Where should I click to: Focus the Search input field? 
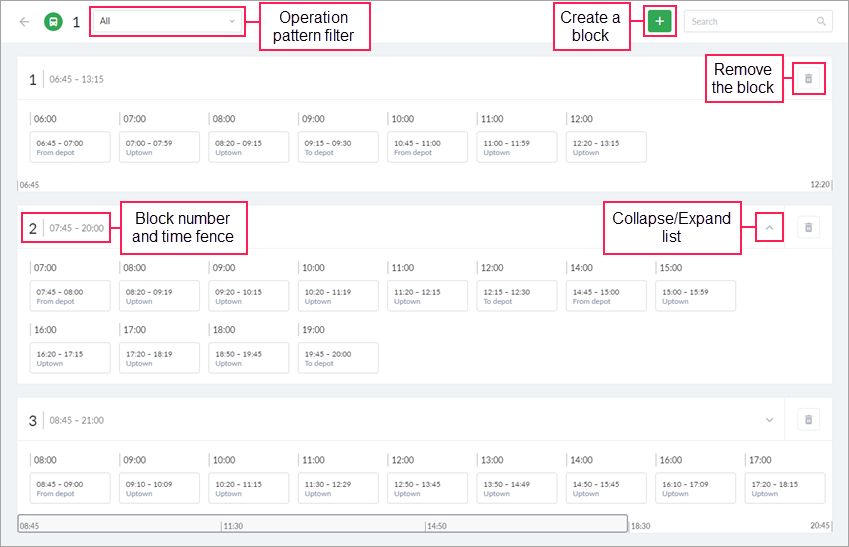point(750,21)
